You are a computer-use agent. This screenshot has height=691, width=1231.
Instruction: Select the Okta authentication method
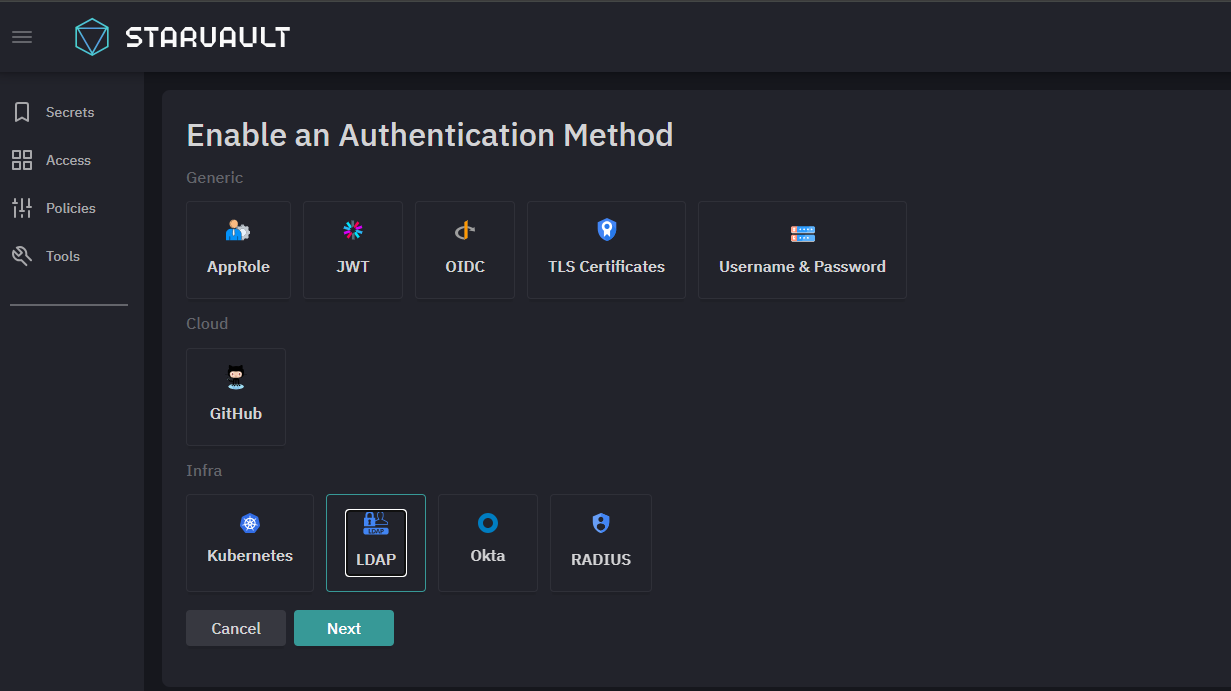pos(488,543)
